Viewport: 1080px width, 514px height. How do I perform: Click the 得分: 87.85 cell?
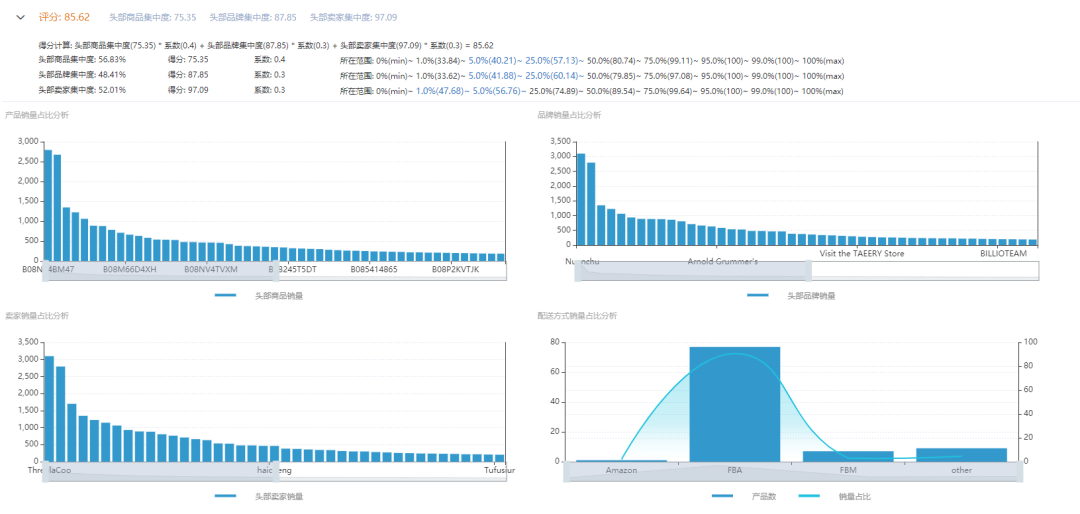point(188,75)
